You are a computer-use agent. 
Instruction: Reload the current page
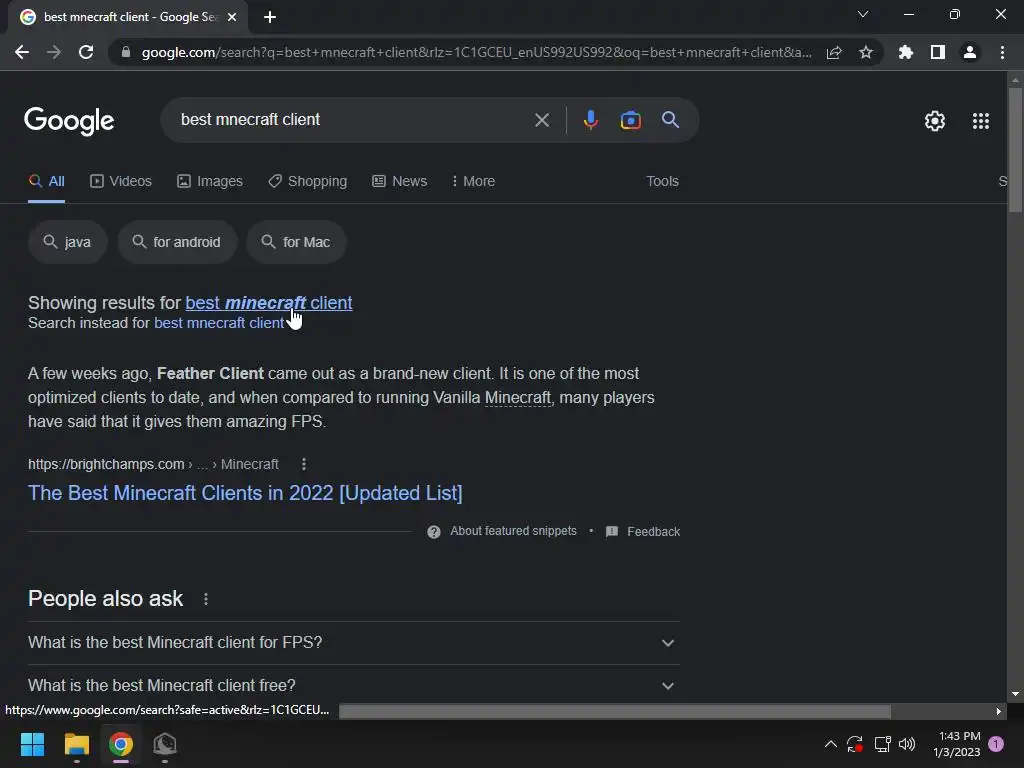click(86, 52)
